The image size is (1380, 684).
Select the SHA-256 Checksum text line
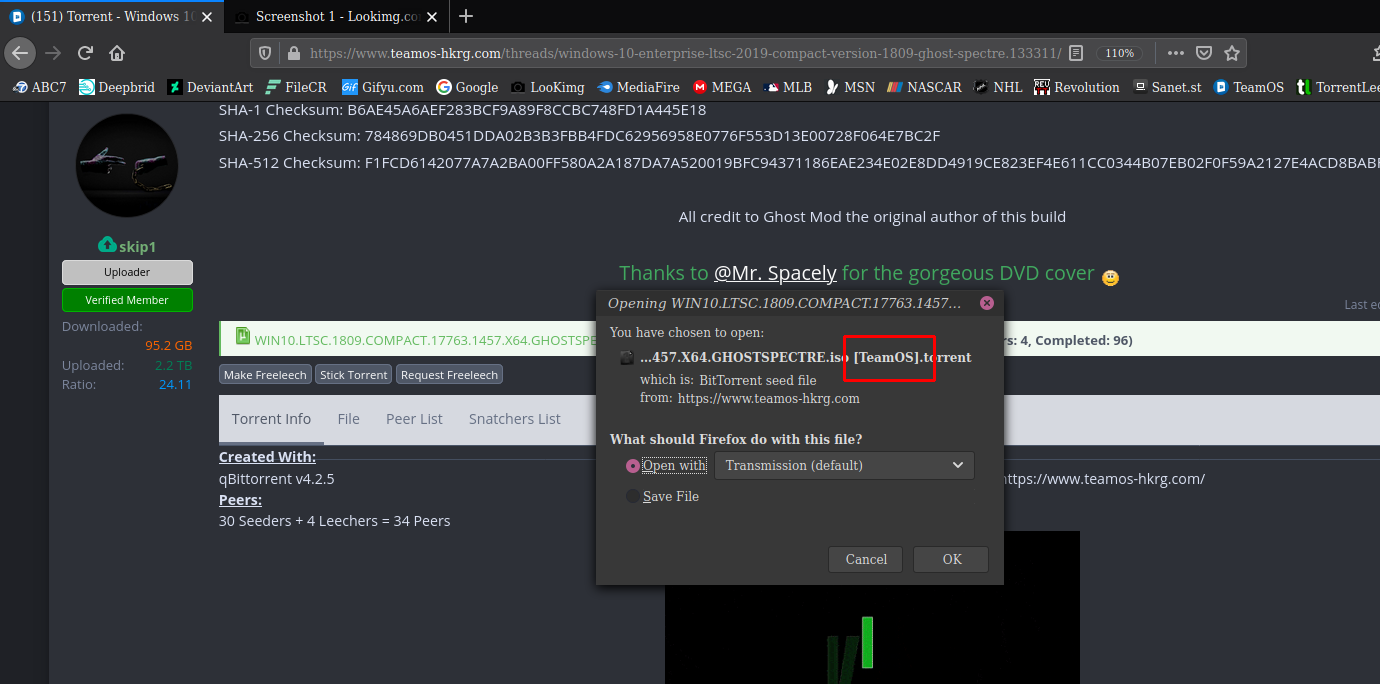[x=579, y=136]
